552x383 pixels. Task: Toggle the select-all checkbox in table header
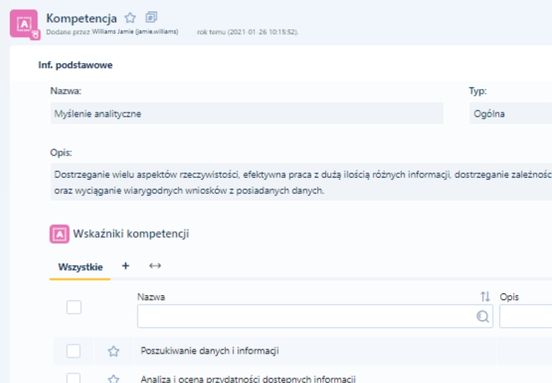coord(74,307)
